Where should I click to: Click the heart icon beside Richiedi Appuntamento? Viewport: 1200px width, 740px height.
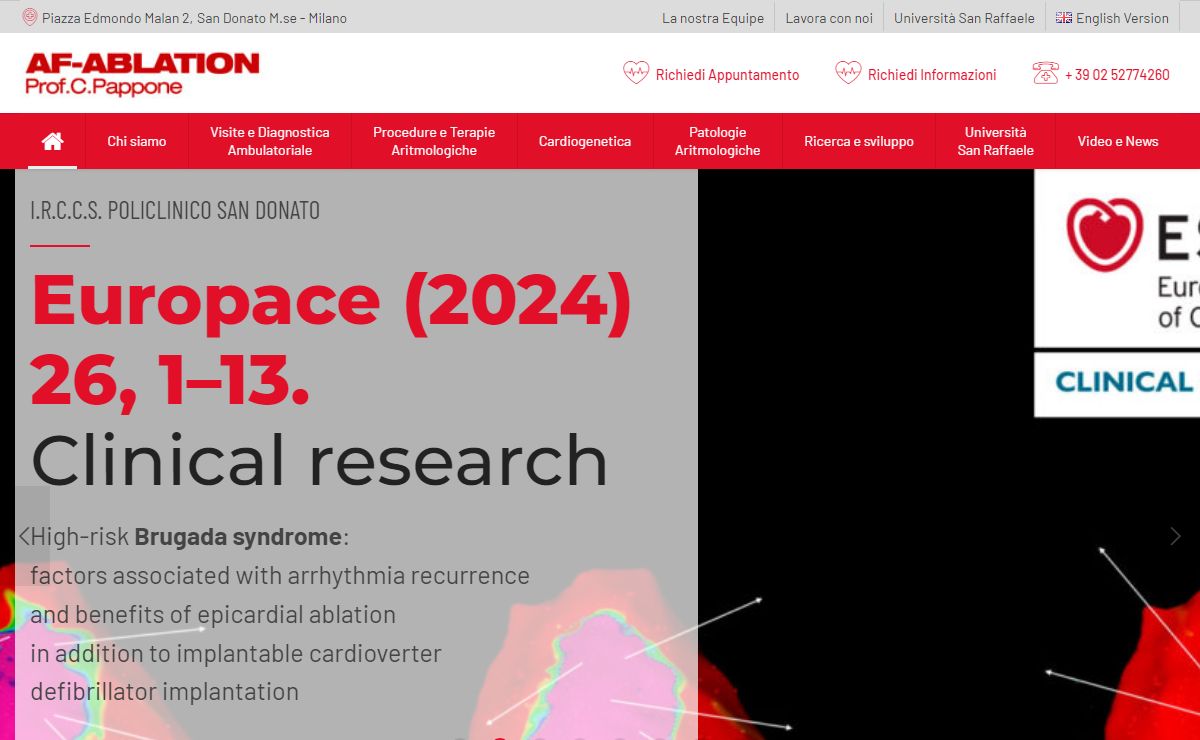636,73
